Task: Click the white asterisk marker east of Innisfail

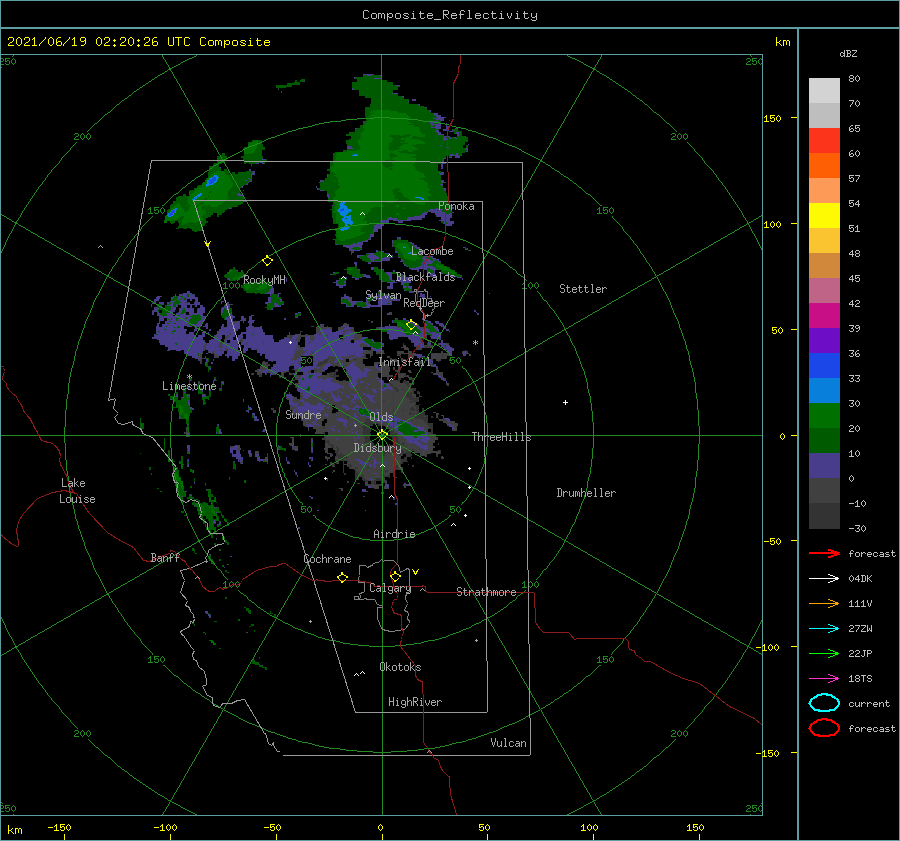Action: point(475,343)
